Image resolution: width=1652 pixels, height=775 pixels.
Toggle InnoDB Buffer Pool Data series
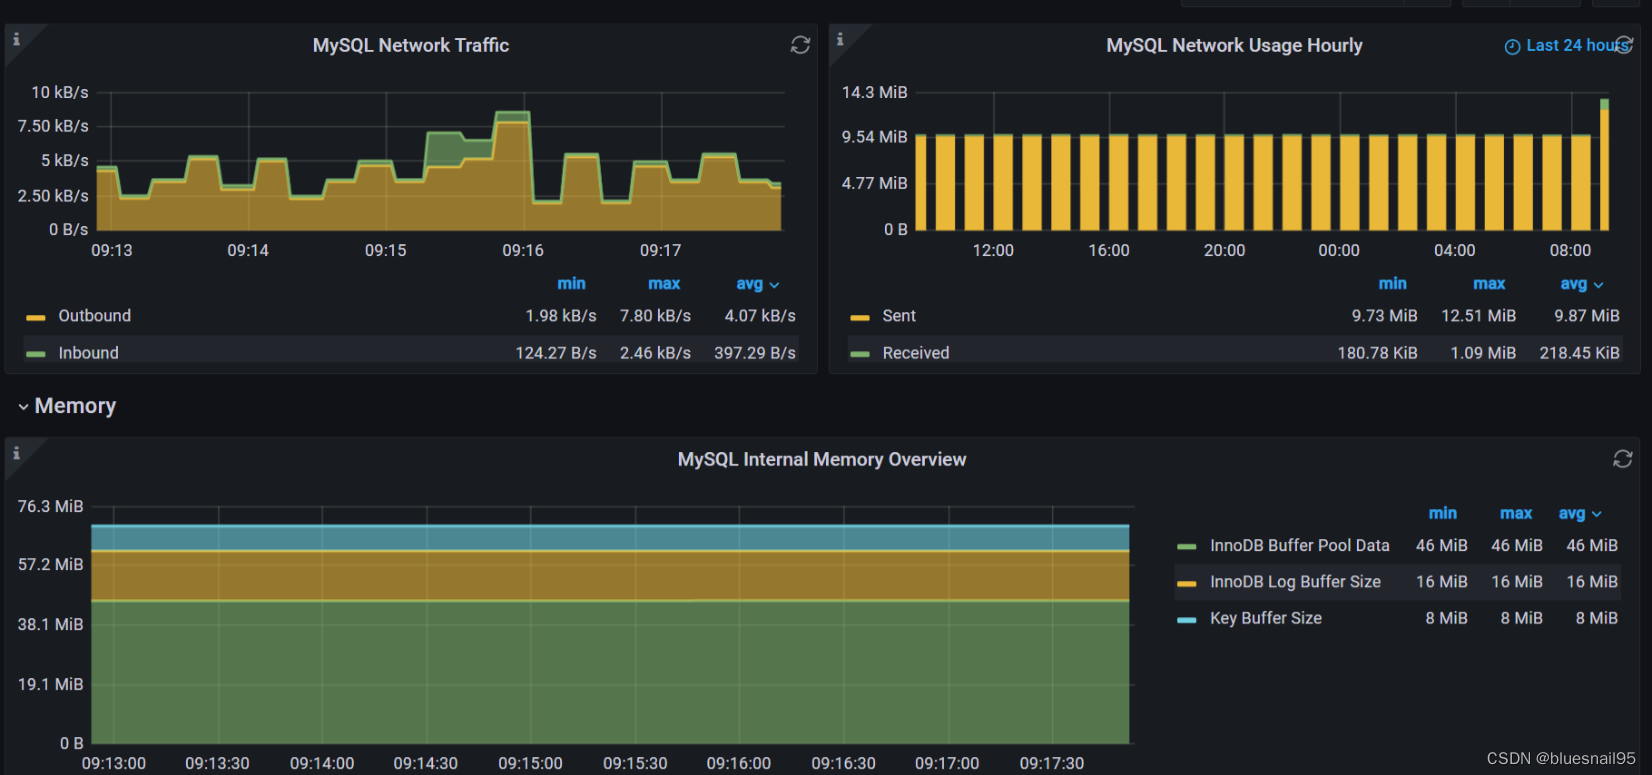(1300, 546)
